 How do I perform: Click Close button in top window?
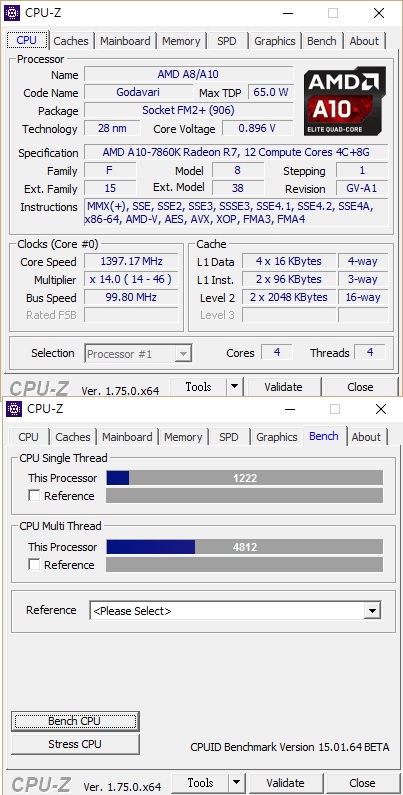[360, 387]
